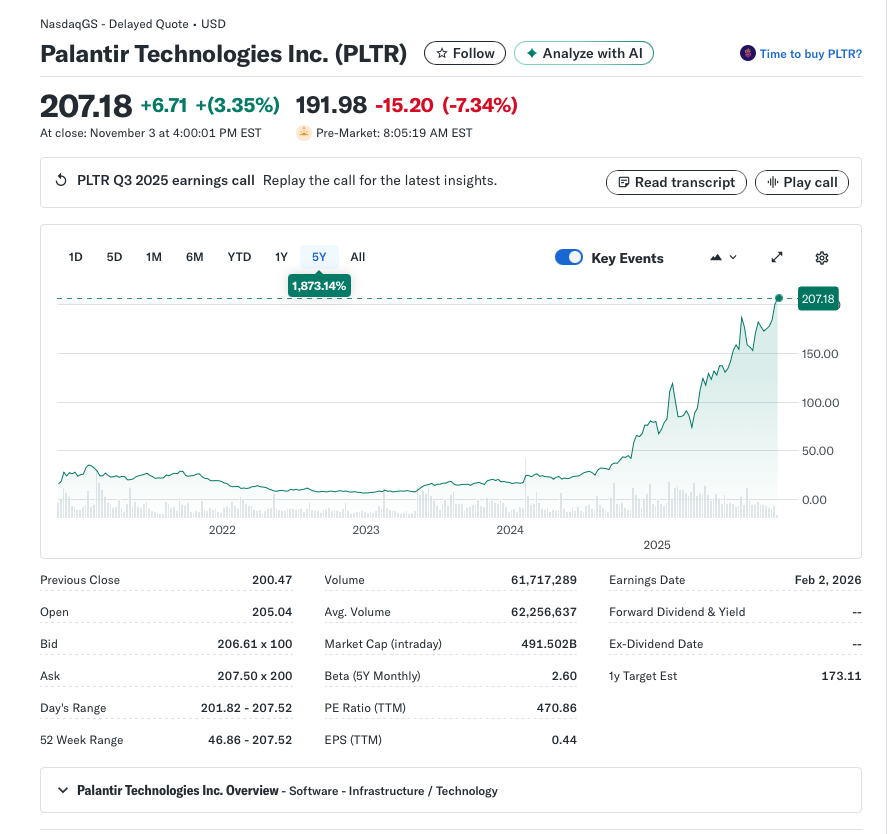Switch chart to 1M range
The height and width of the screenshot is (834, 887).
click(x=154, y=257)
